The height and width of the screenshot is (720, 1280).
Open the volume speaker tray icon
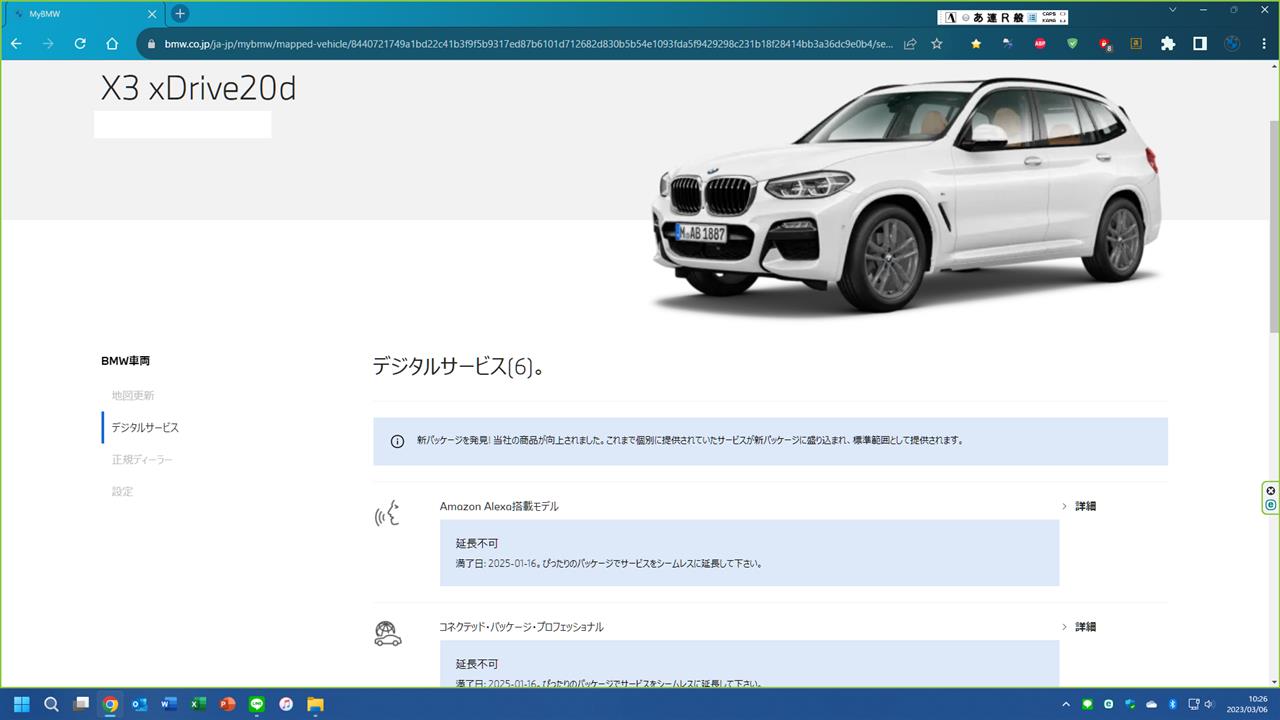tap(1210, 704)
